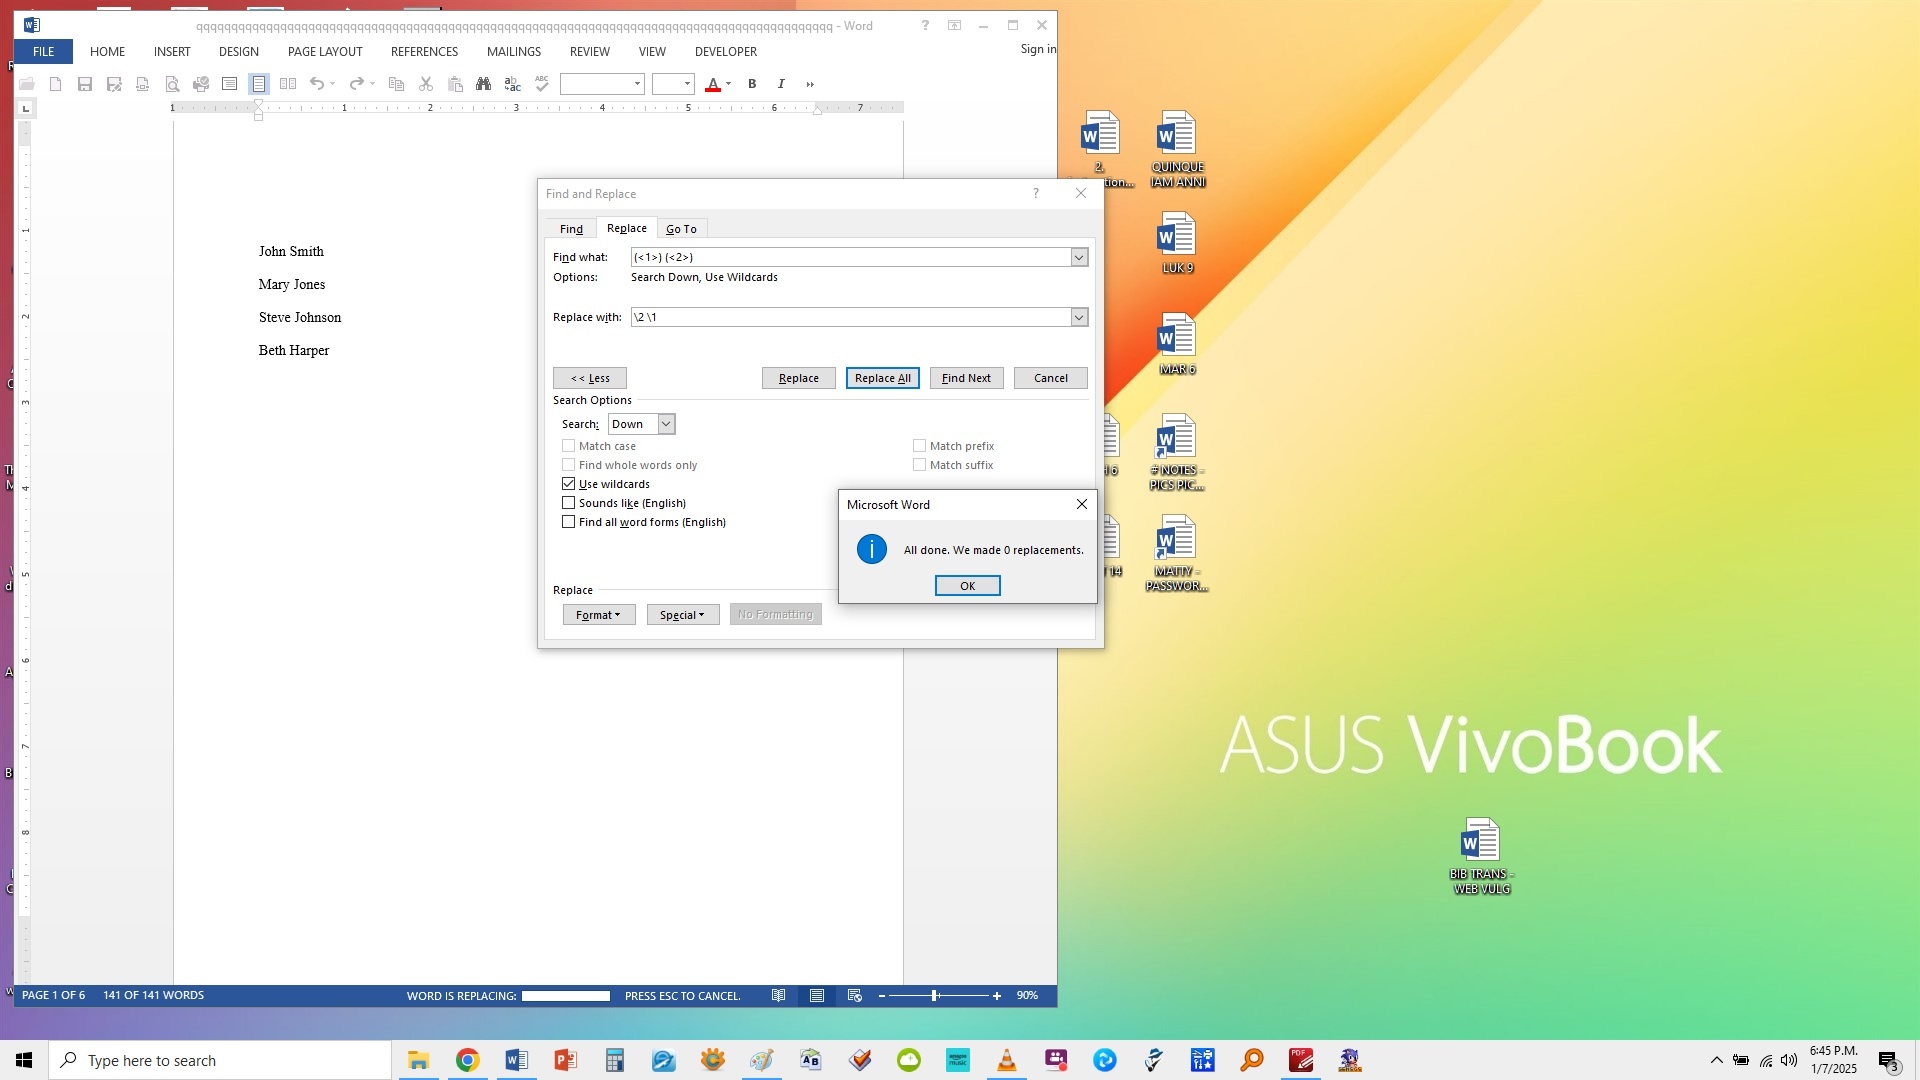Open the Search direction dropdown

(x=666, y=424)
